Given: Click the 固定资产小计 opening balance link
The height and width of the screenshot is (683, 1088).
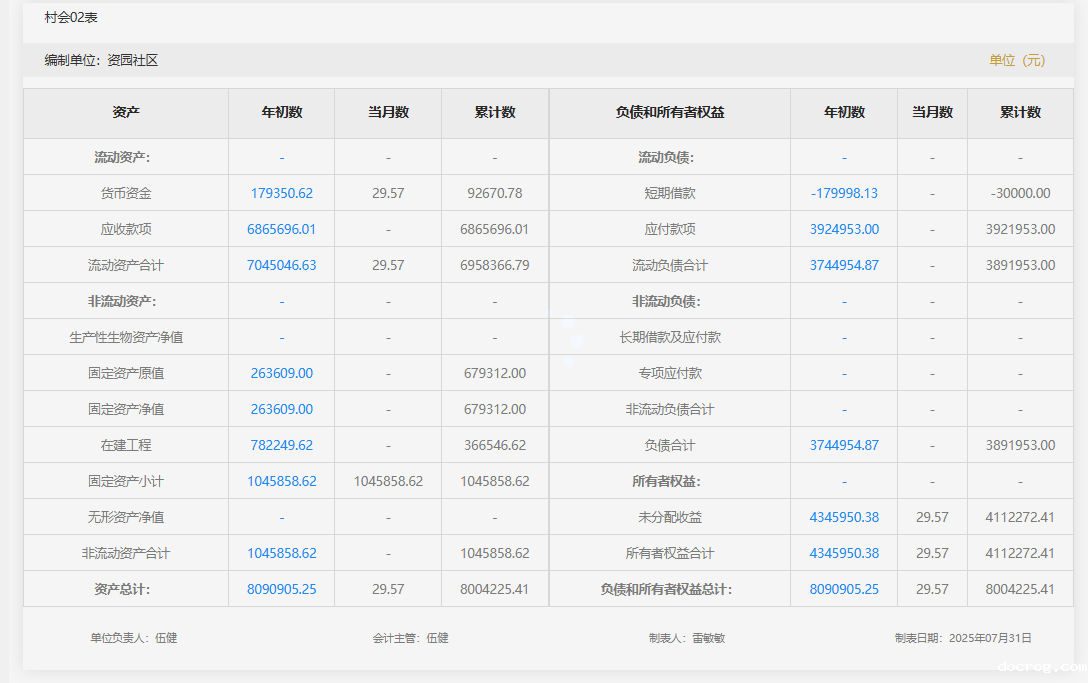Looking at the screenshot, I should (x=281, y=481).
